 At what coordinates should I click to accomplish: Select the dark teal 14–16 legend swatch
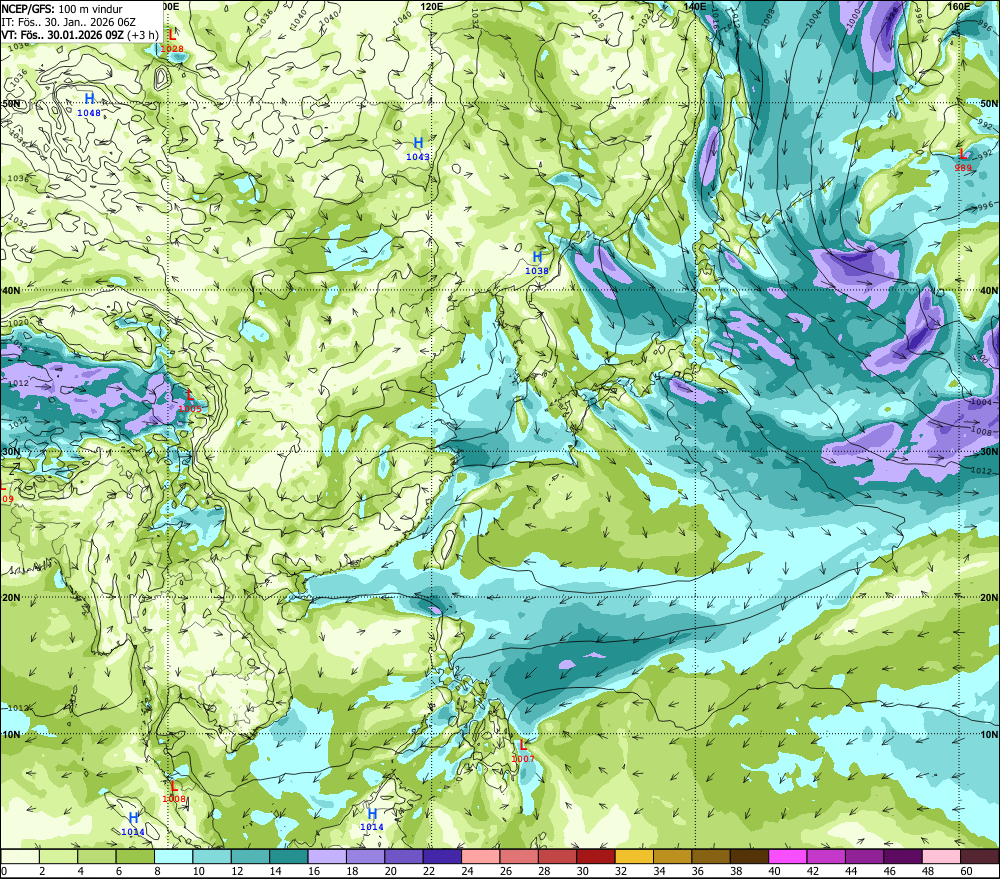[x=289, y=856]
